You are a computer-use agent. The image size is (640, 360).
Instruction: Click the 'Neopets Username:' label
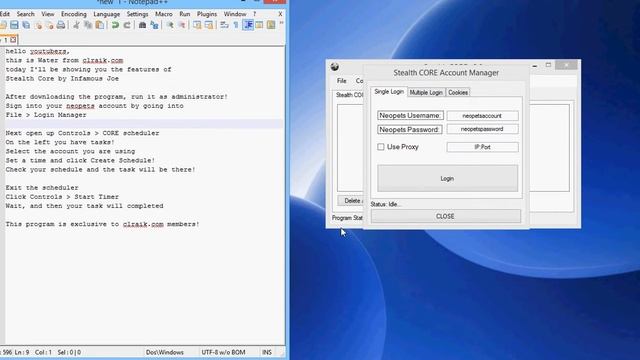pyautogui.click(x=410, y=116)
